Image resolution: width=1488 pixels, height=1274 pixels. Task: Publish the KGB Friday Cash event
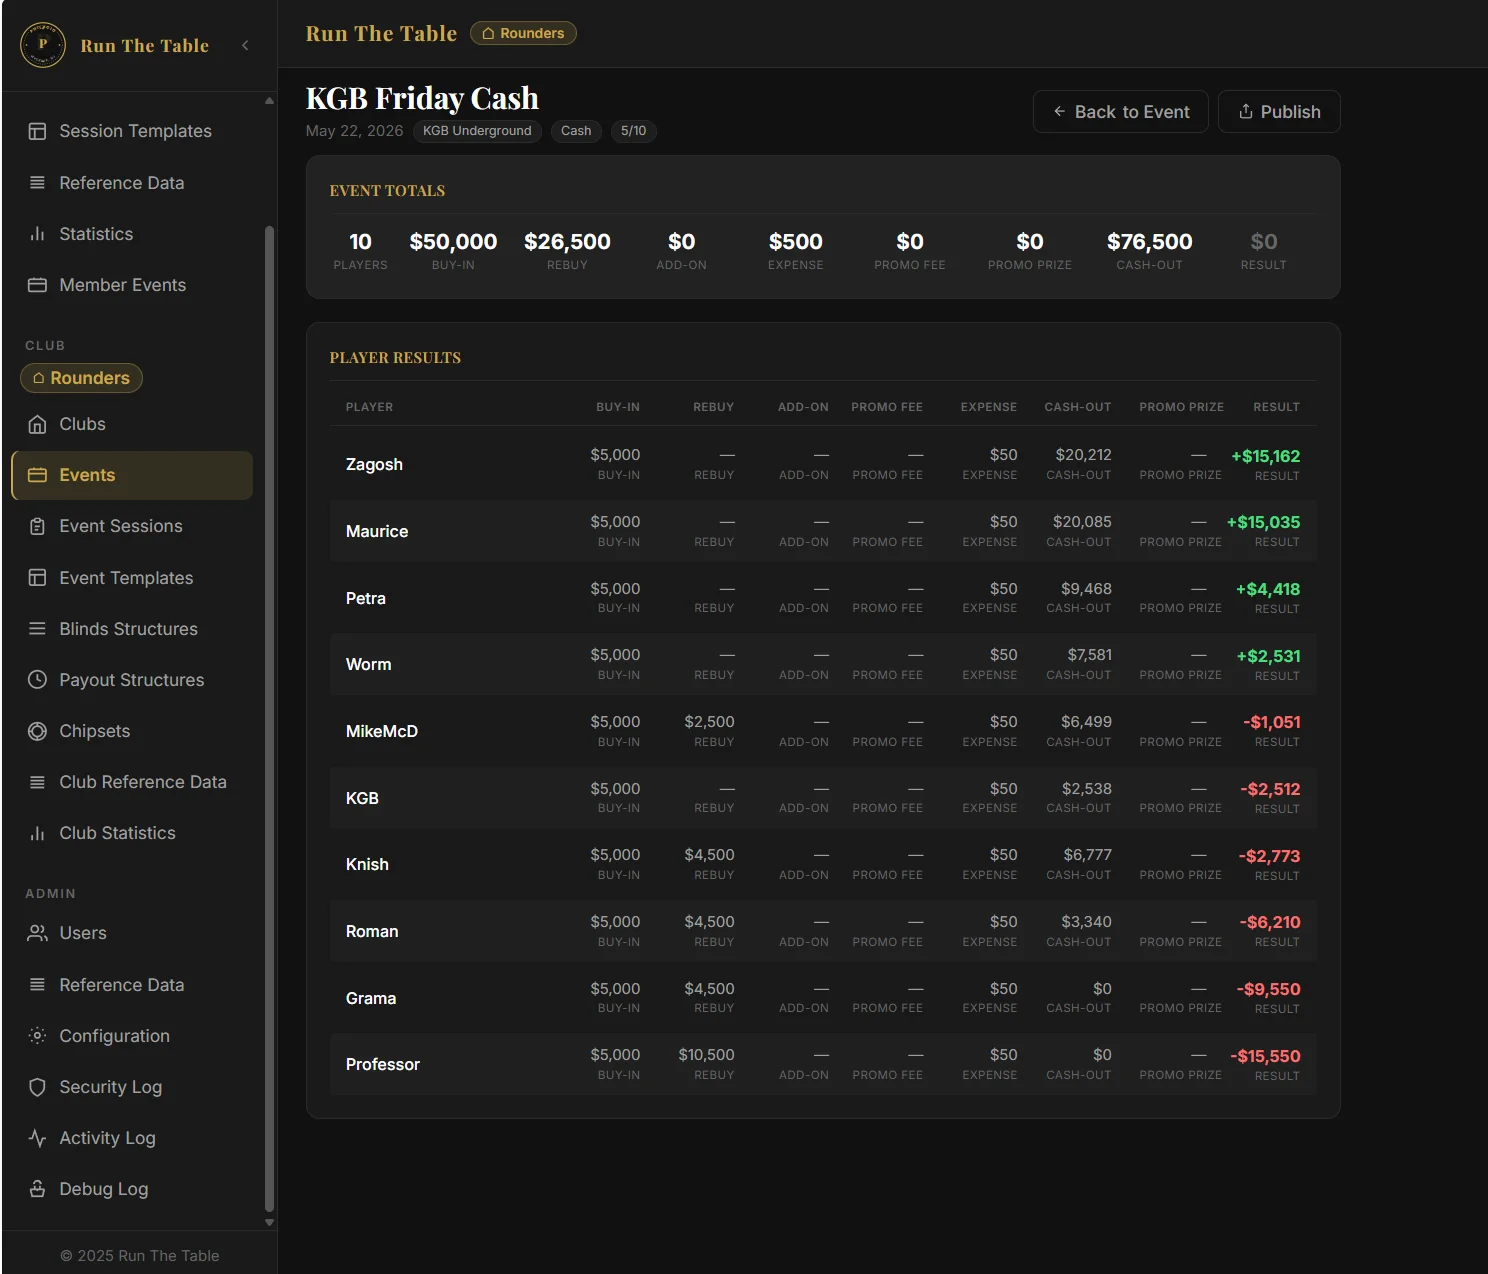[x=1279, y=112]
